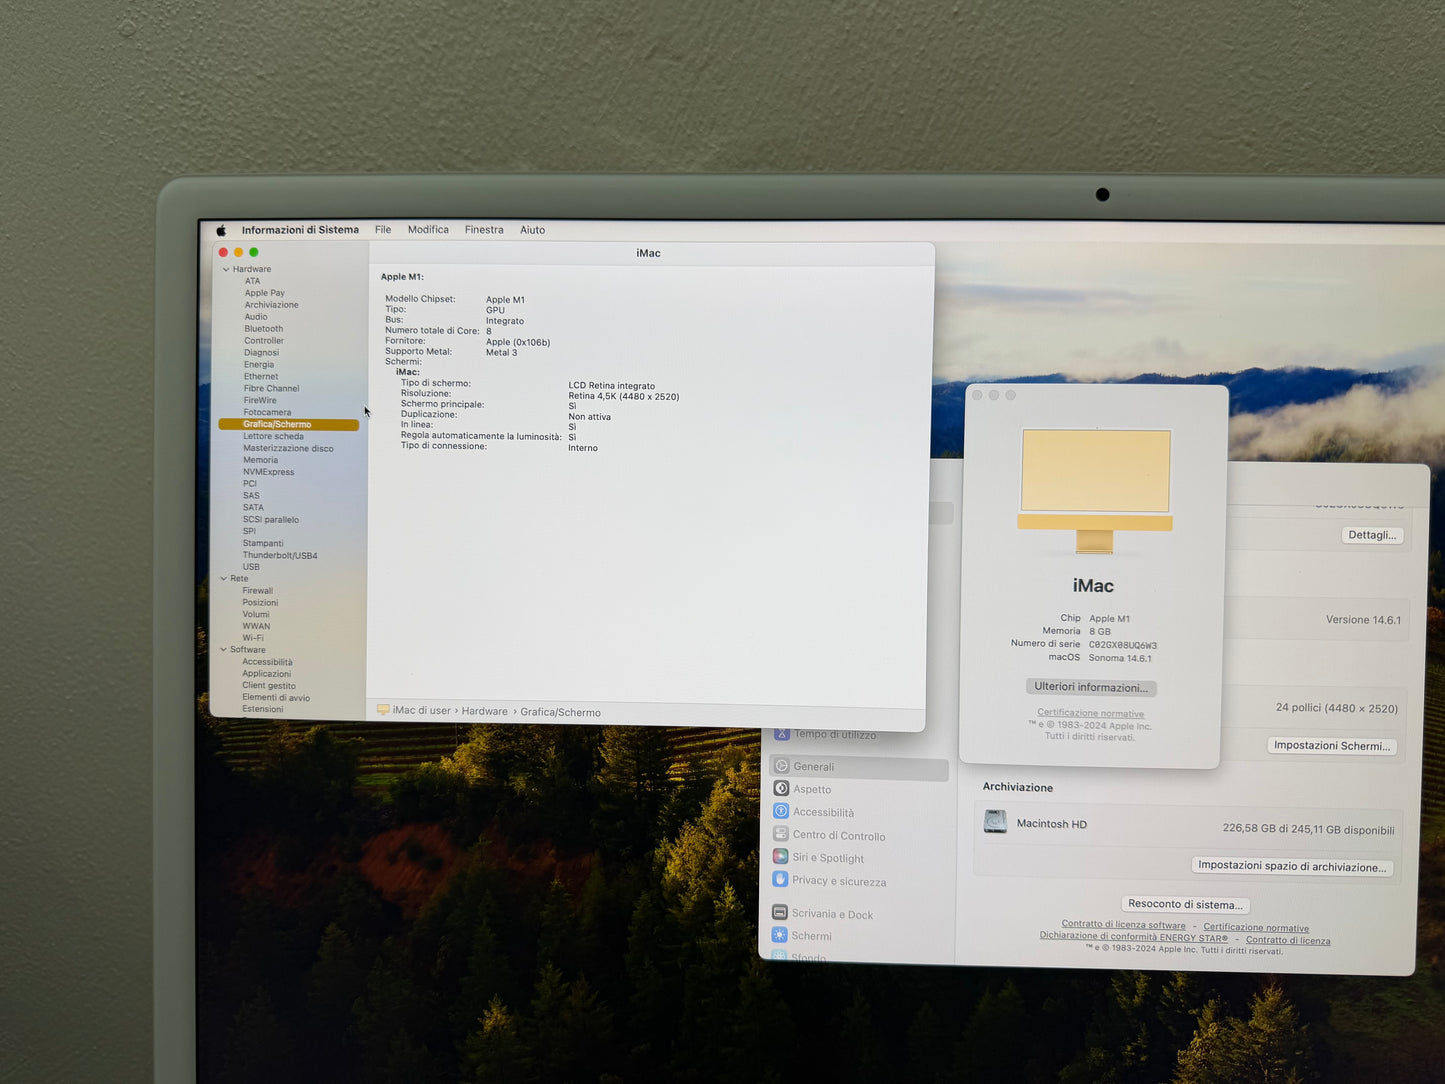Open the Finestra menu
The width and height of the screenshot is (1445, 1084).
point(484,230)
